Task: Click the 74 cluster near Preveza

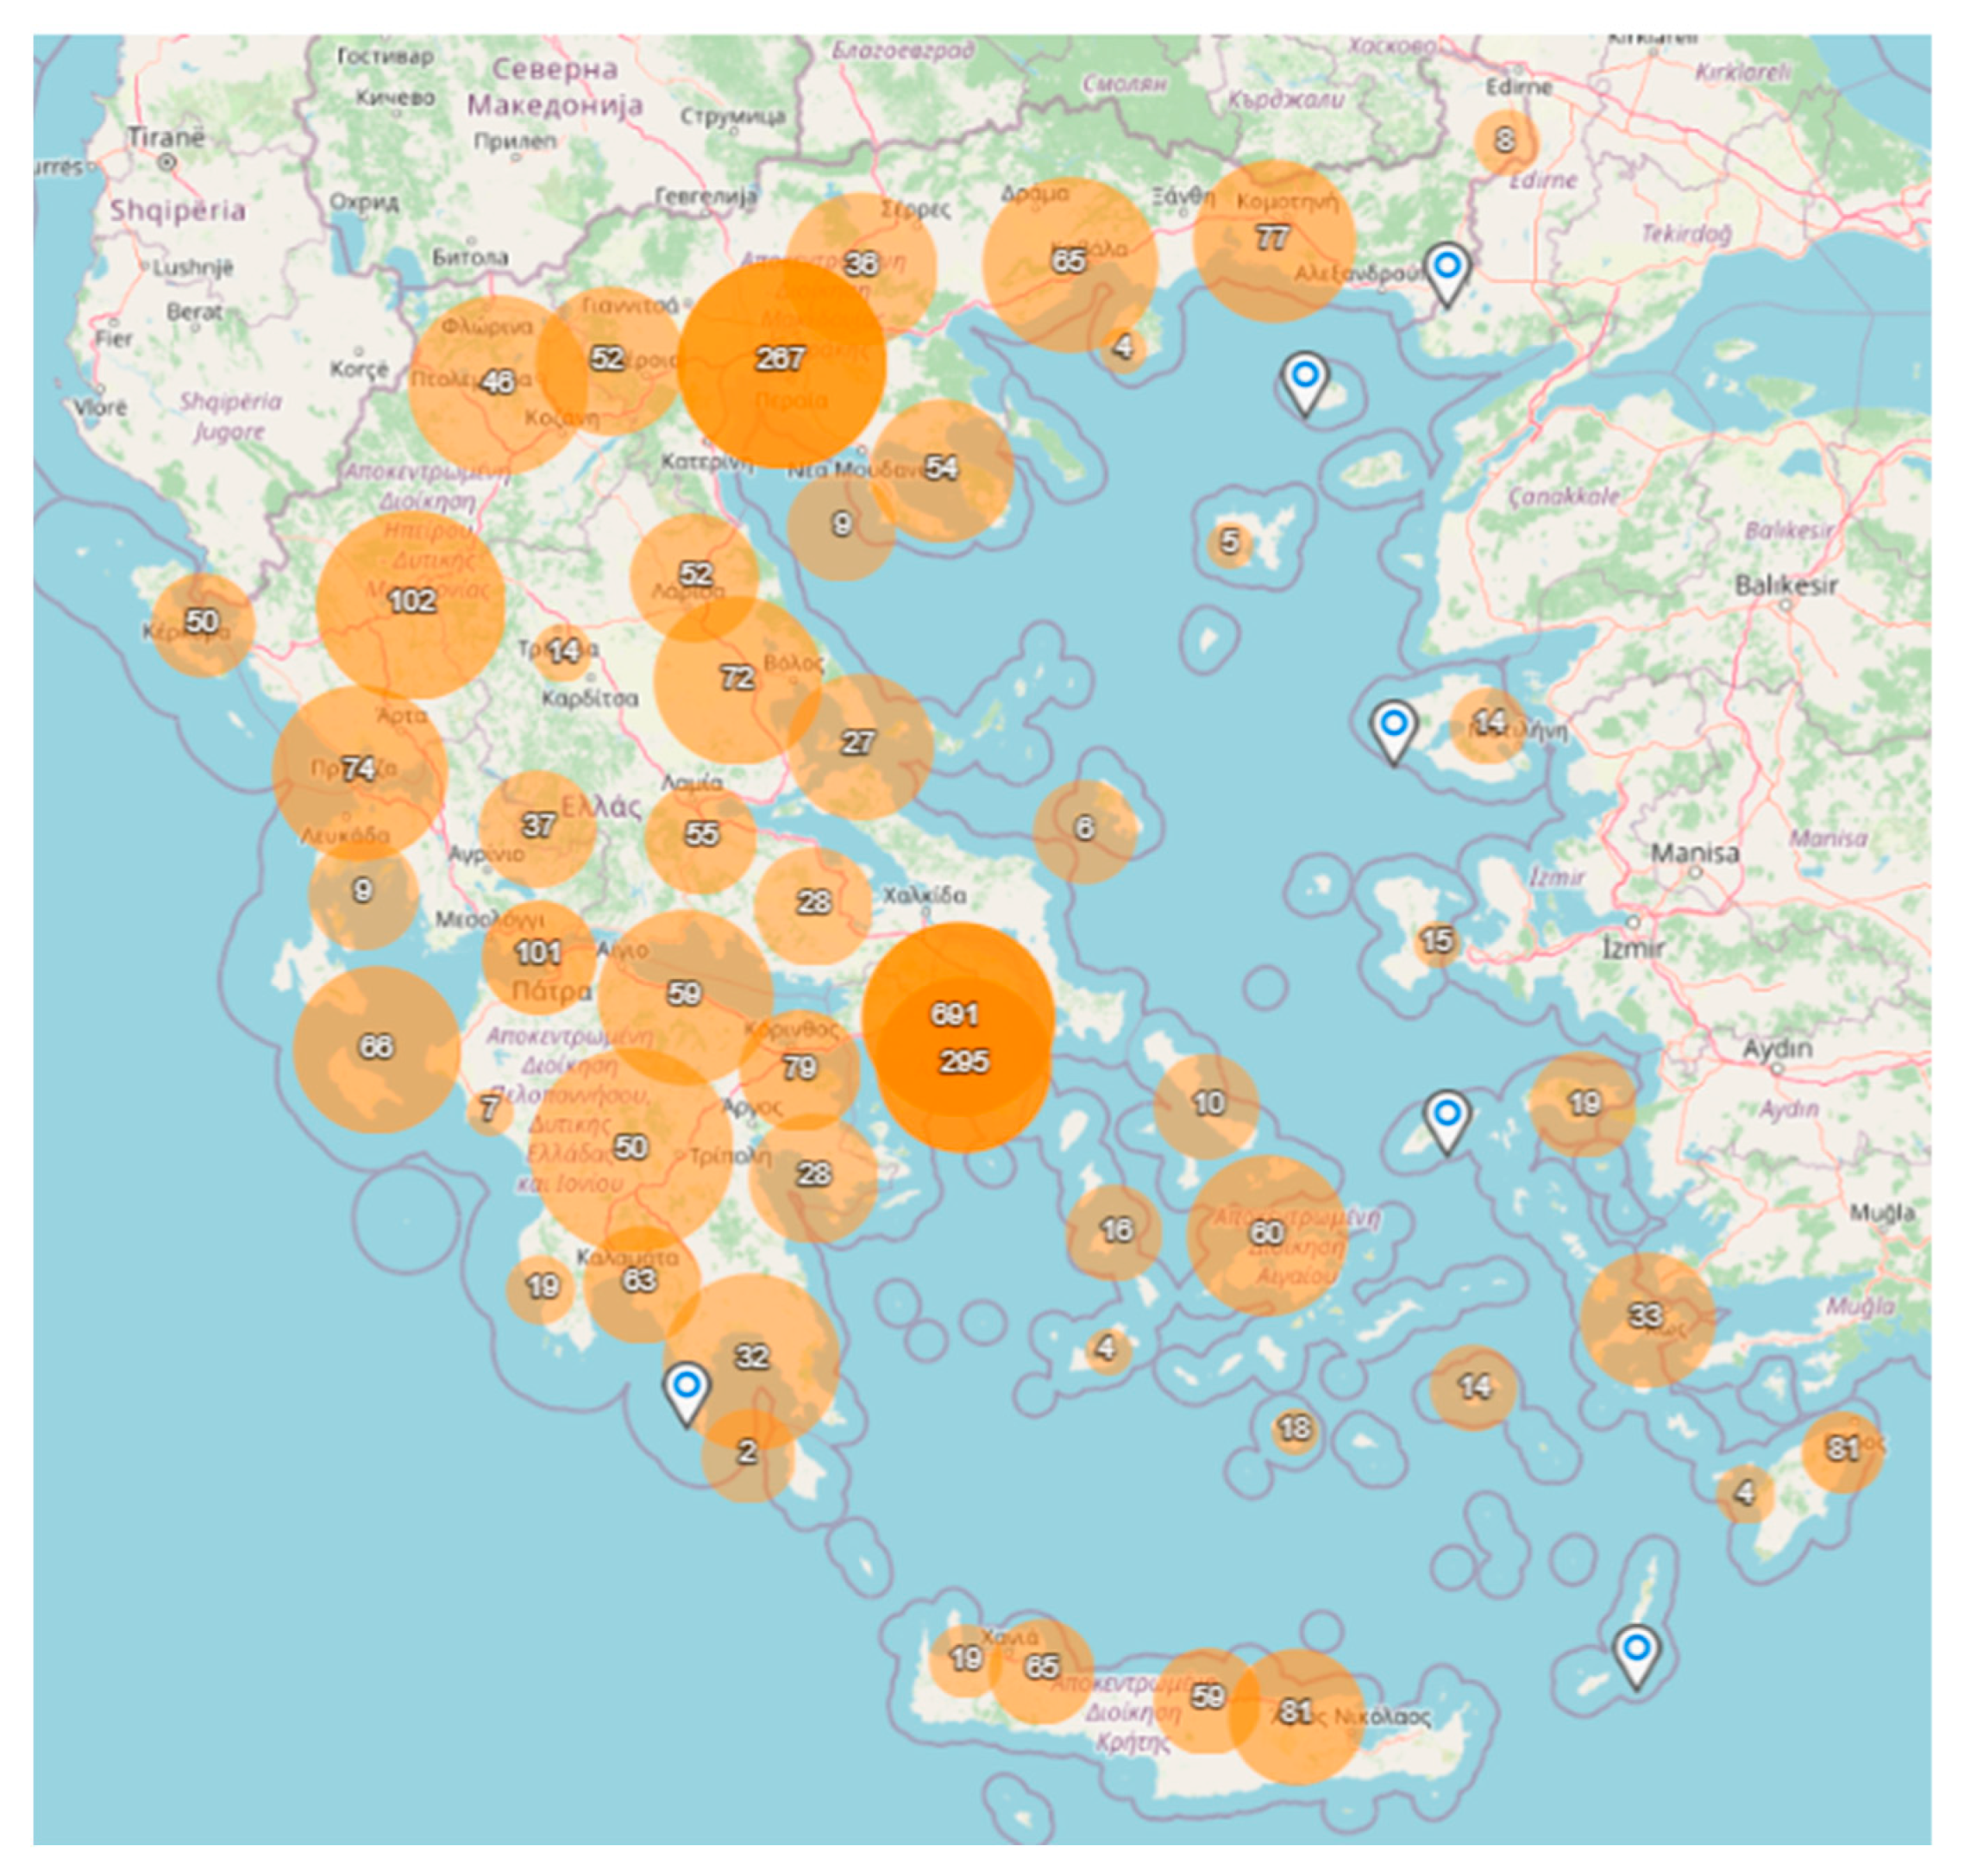Action: pos(359,769)
